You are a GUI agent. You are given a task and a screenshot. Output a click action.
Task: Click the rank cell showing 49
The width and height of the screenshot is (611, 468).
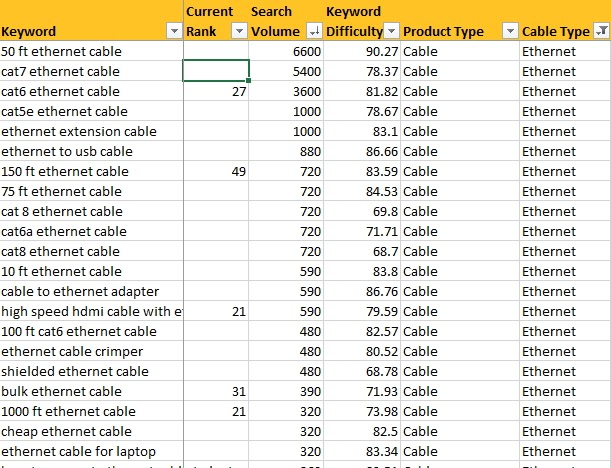click(x=216, y=171)
